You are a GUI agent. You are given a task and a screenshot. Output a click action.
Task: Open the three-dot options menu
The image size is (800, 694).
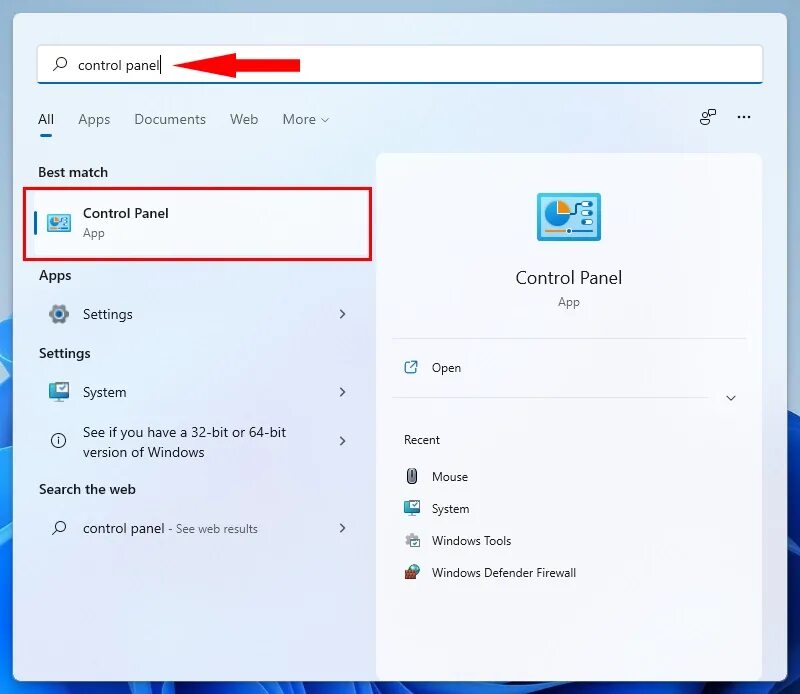(743, 117)
